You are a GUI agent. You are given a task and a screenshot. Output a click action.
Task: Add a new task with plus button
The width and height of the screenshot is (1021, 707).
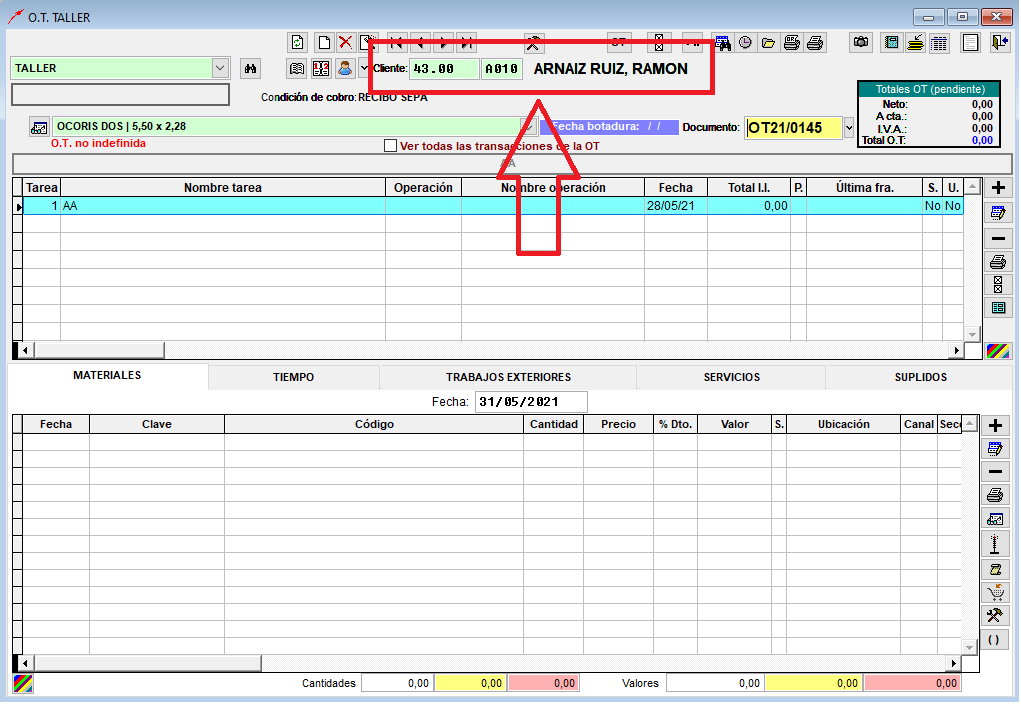click(998, 188)
